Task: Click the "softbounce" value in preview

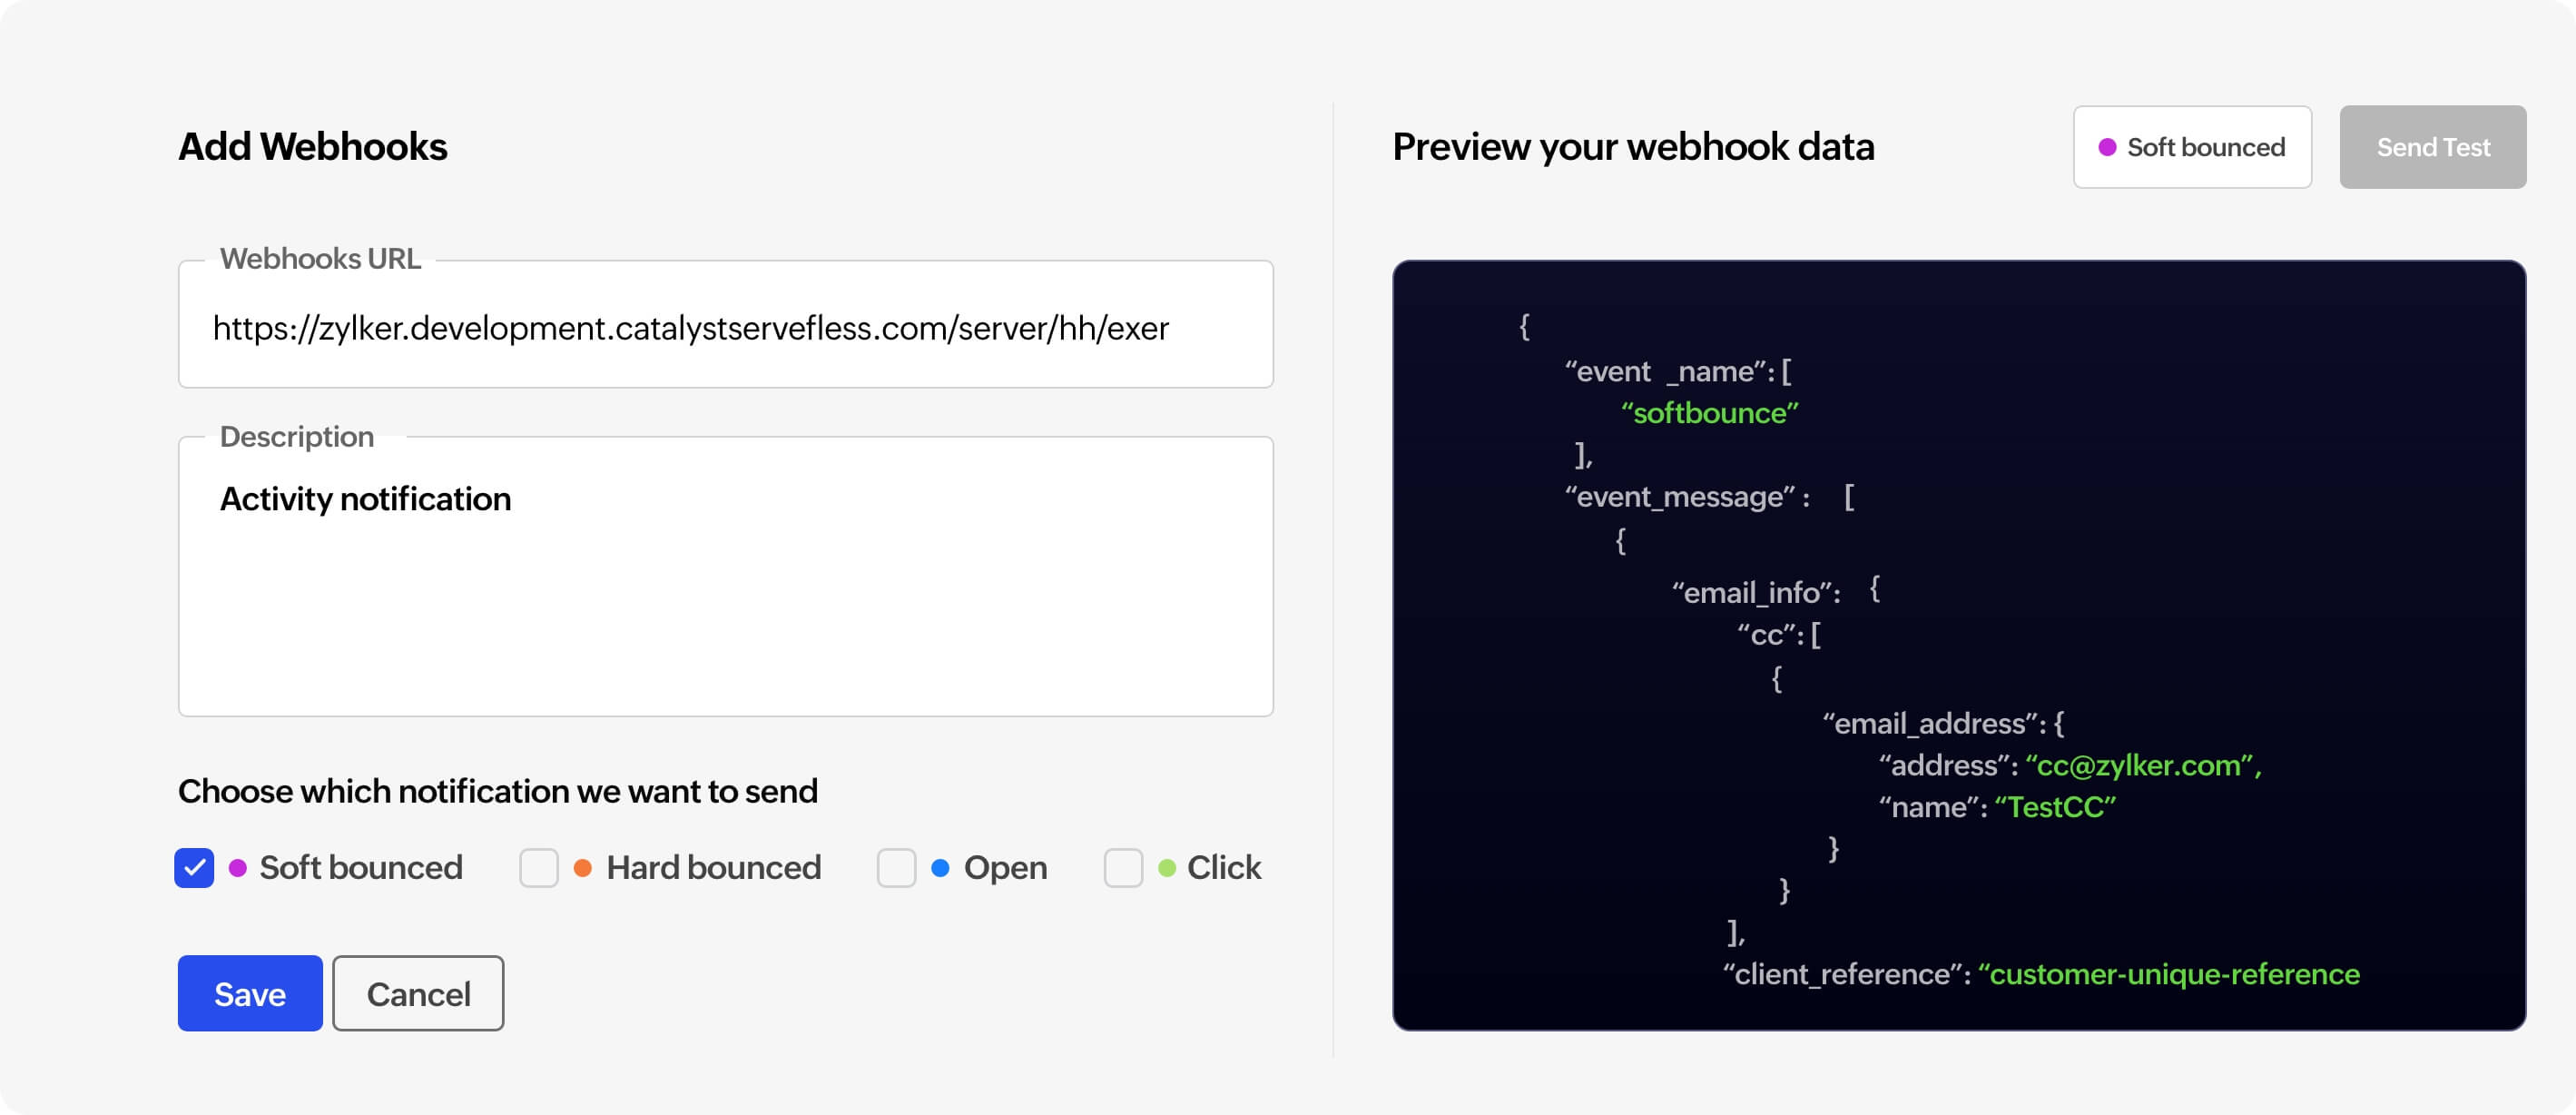Action: (1709, 413)
